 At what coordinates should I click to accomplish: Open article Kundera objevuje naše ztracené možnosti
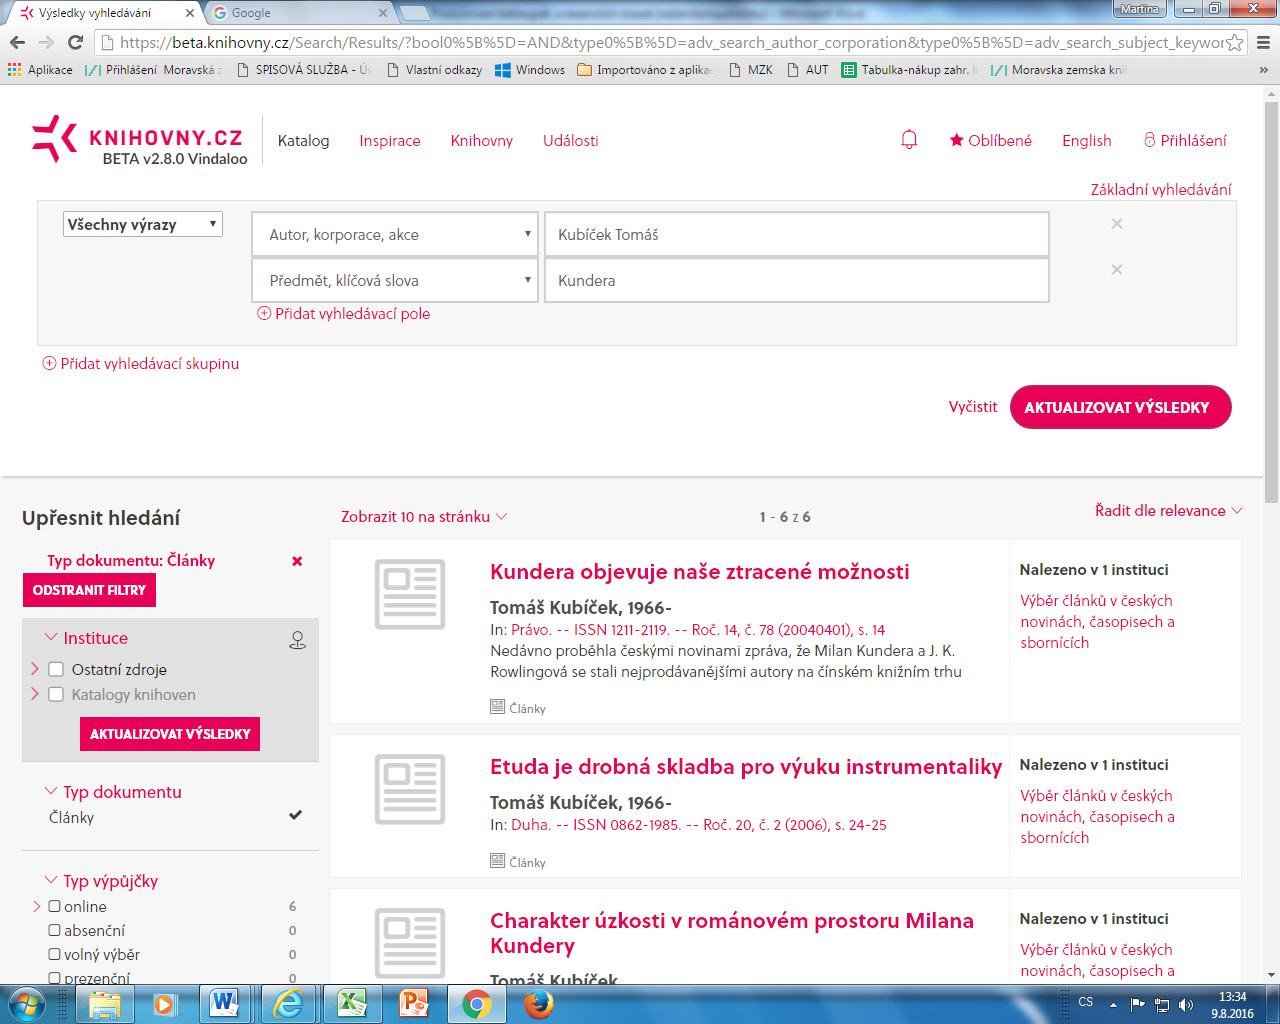point(700,572)
